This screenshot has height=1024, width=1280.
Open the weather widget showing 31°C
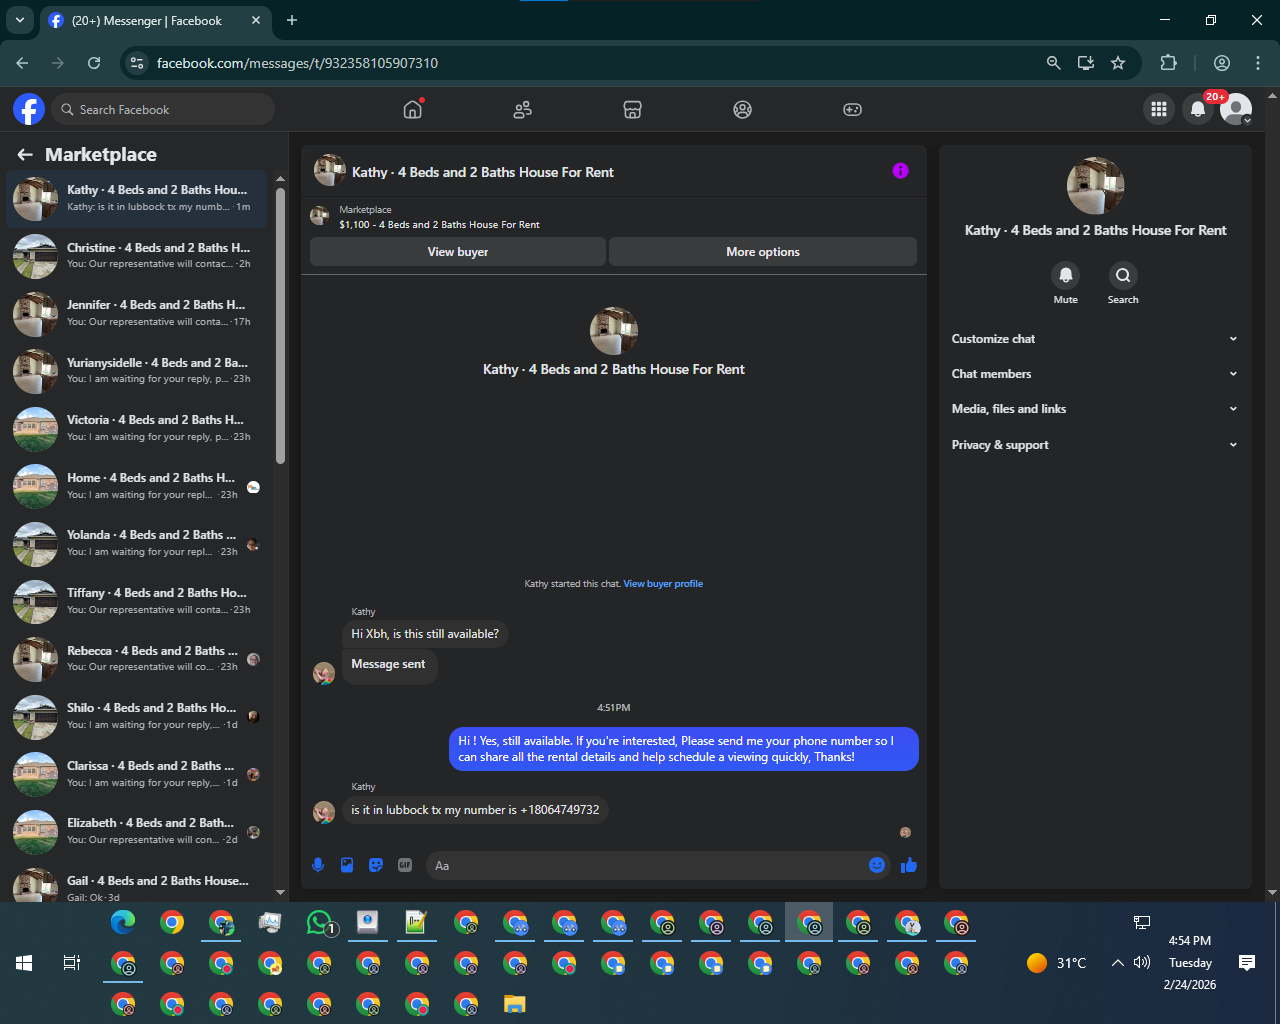tap(1057, 963)
